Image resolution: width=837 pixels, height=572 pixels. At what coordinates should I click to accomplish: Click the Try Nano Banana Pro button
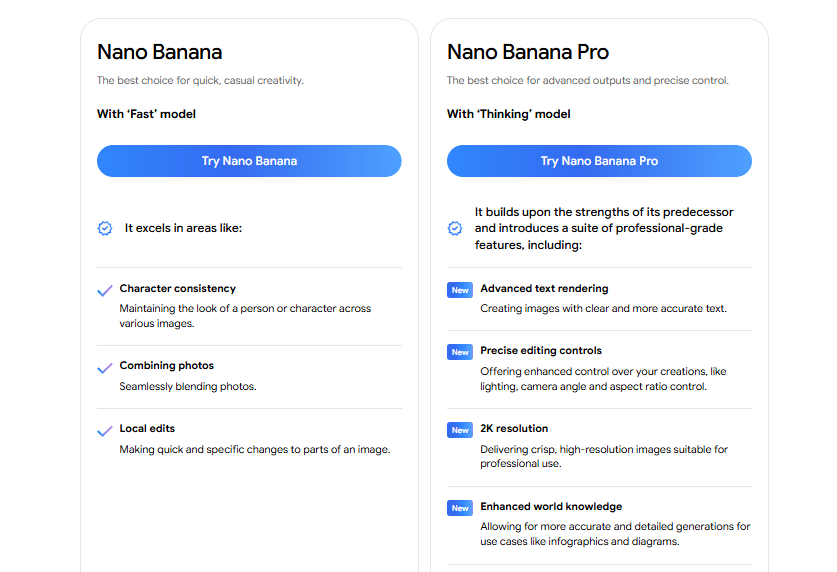599,161
